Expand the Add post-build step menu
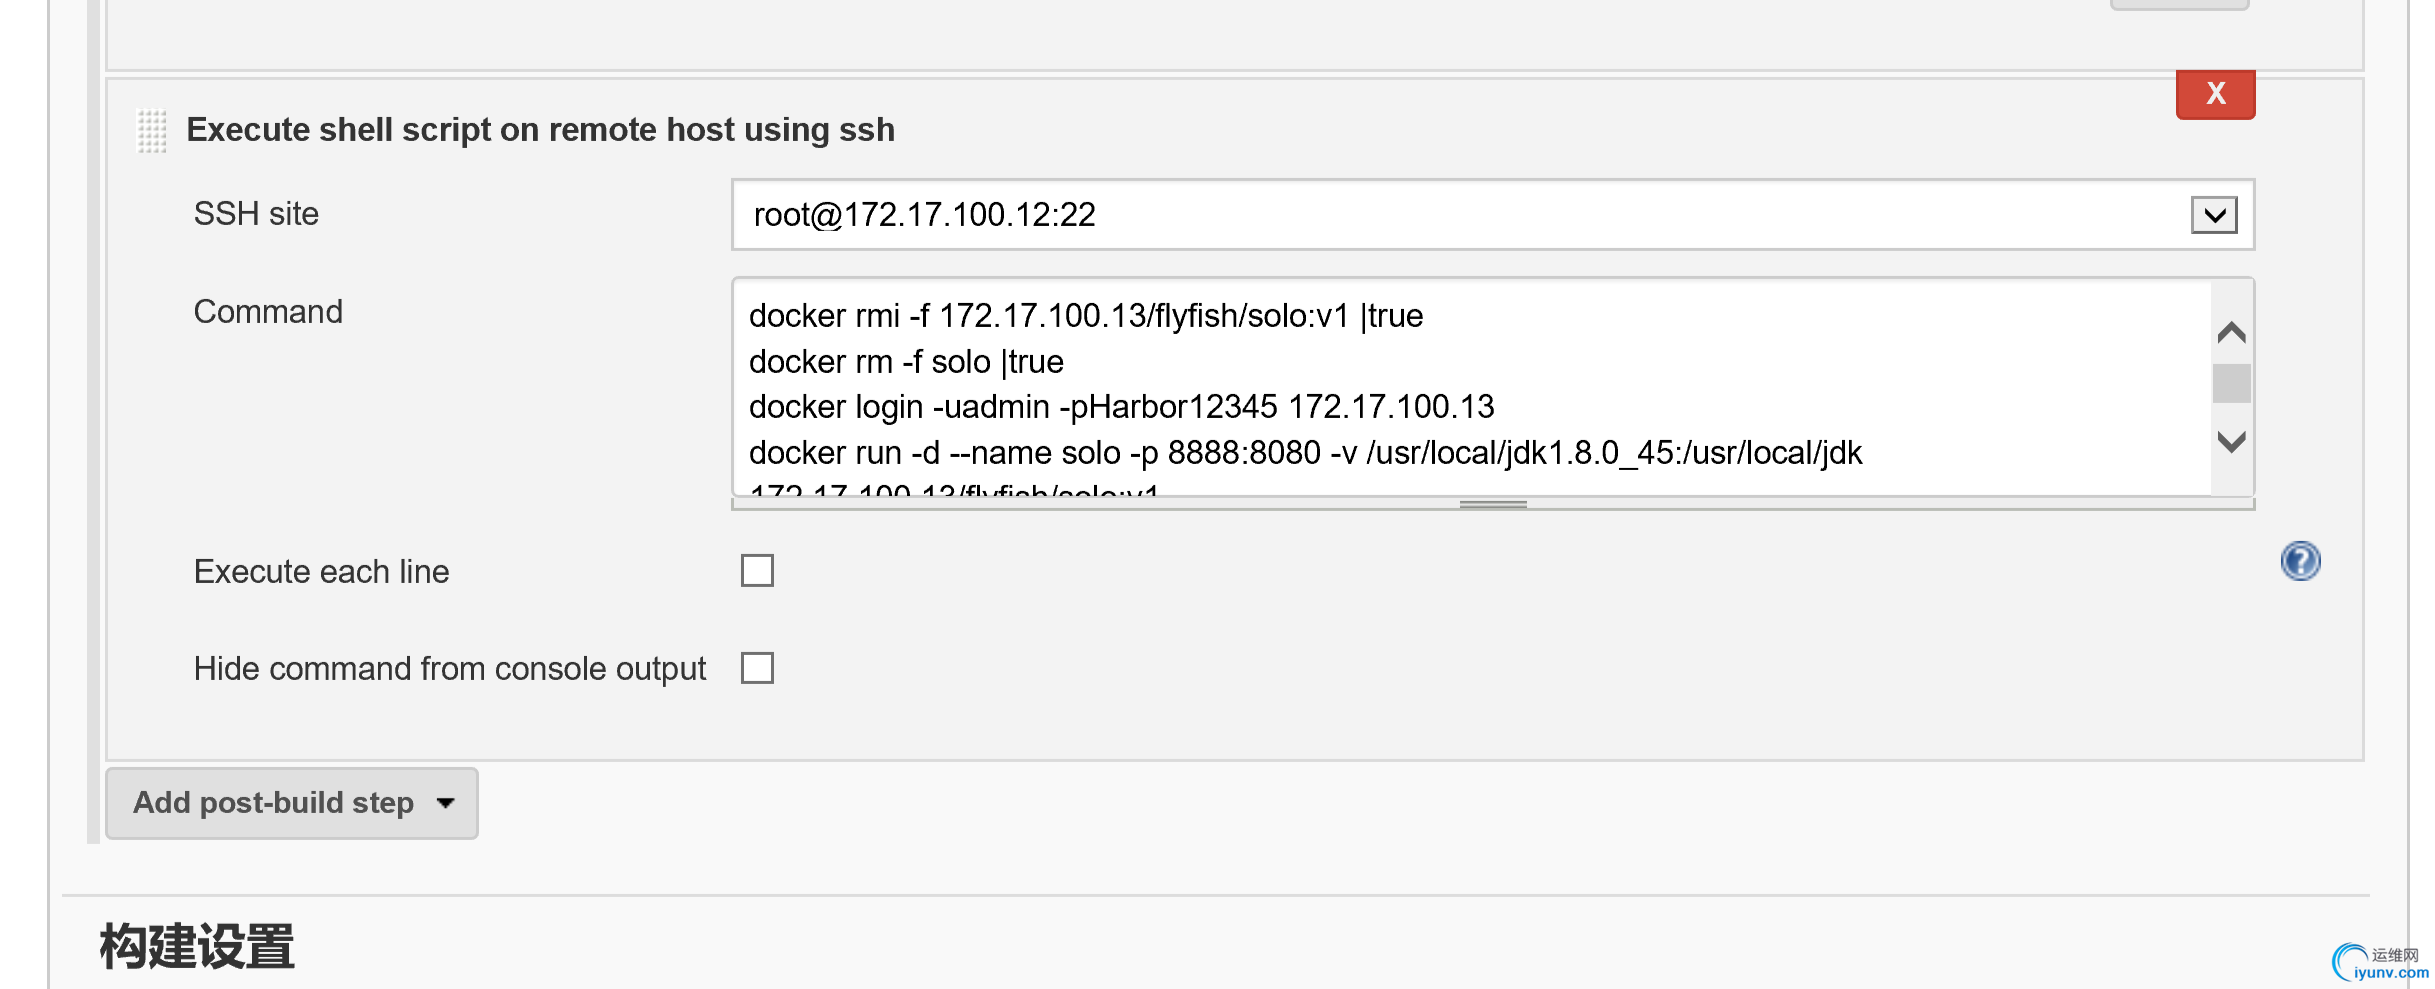 292,803
